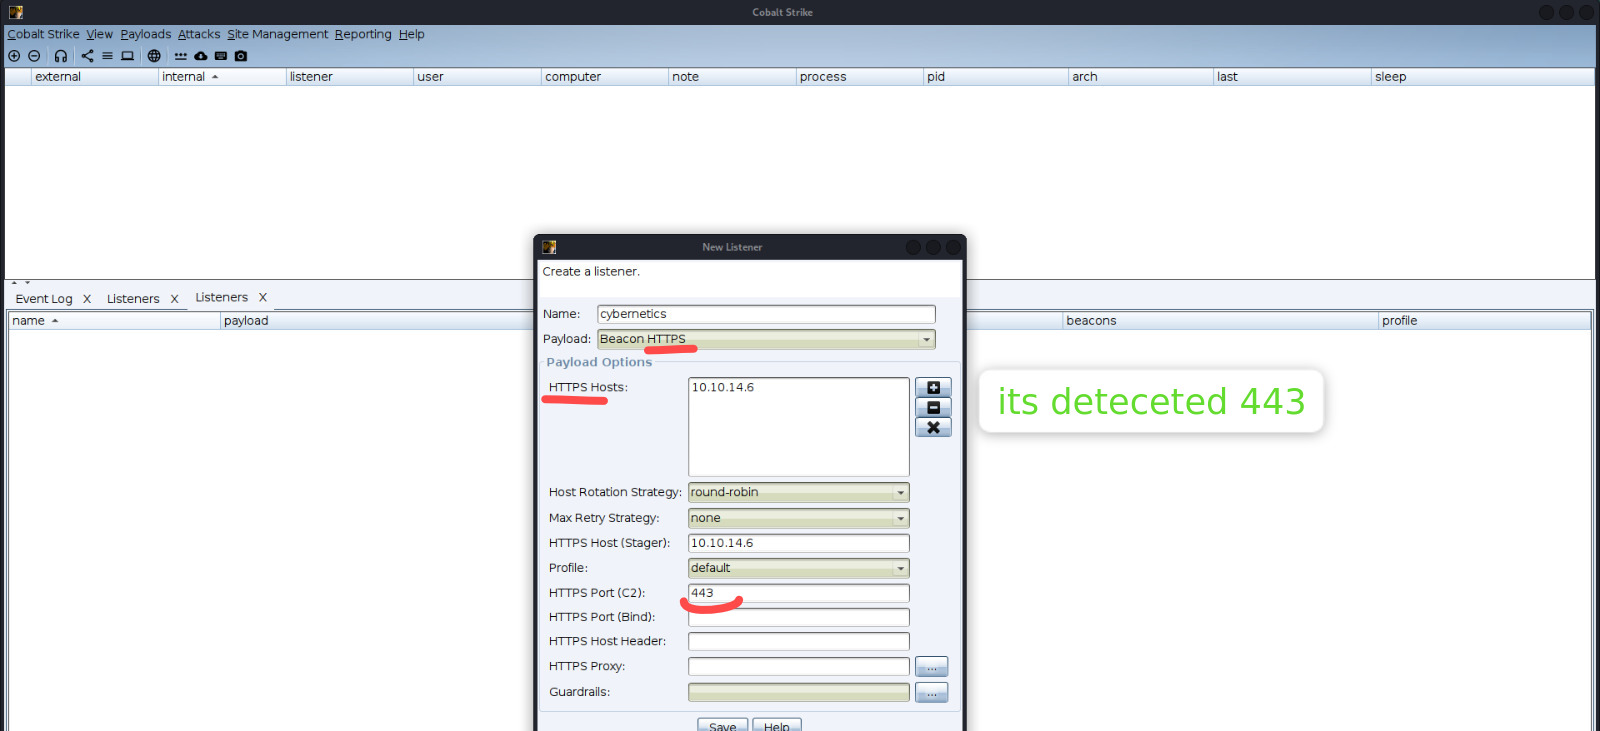Viewport: 1600px width, 731px height.
Task: Click the Guardrails field
Action: coord(799,692)
